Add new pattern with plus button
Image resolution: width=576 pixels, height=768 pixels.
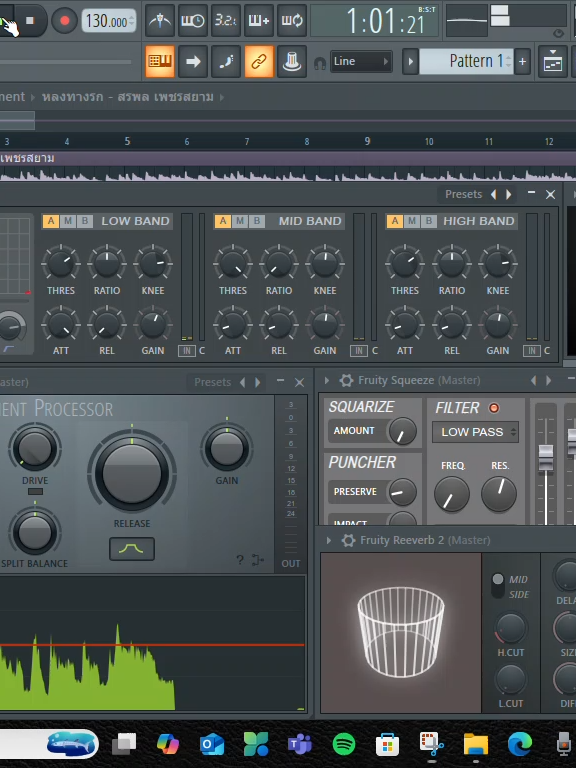pos(522,62)
